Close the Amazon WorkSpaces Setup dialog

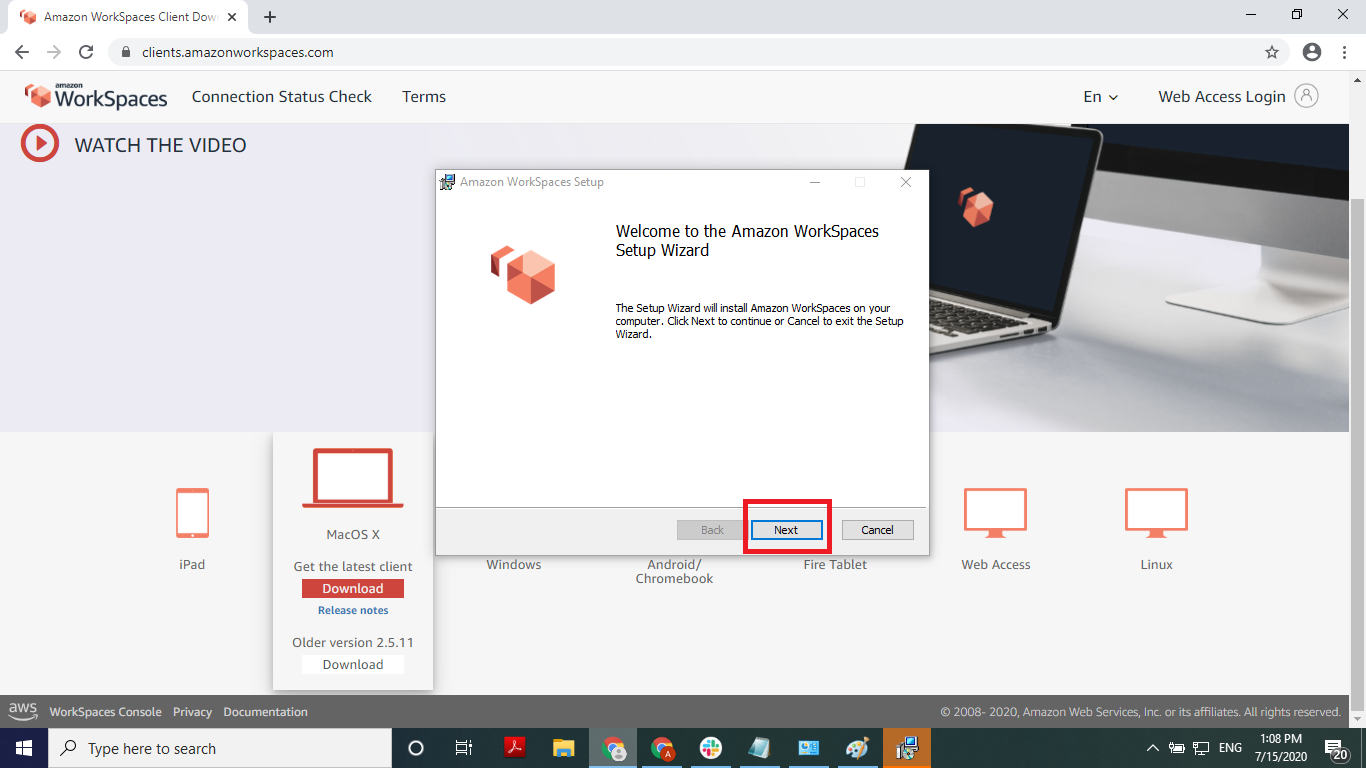point(906,182)
